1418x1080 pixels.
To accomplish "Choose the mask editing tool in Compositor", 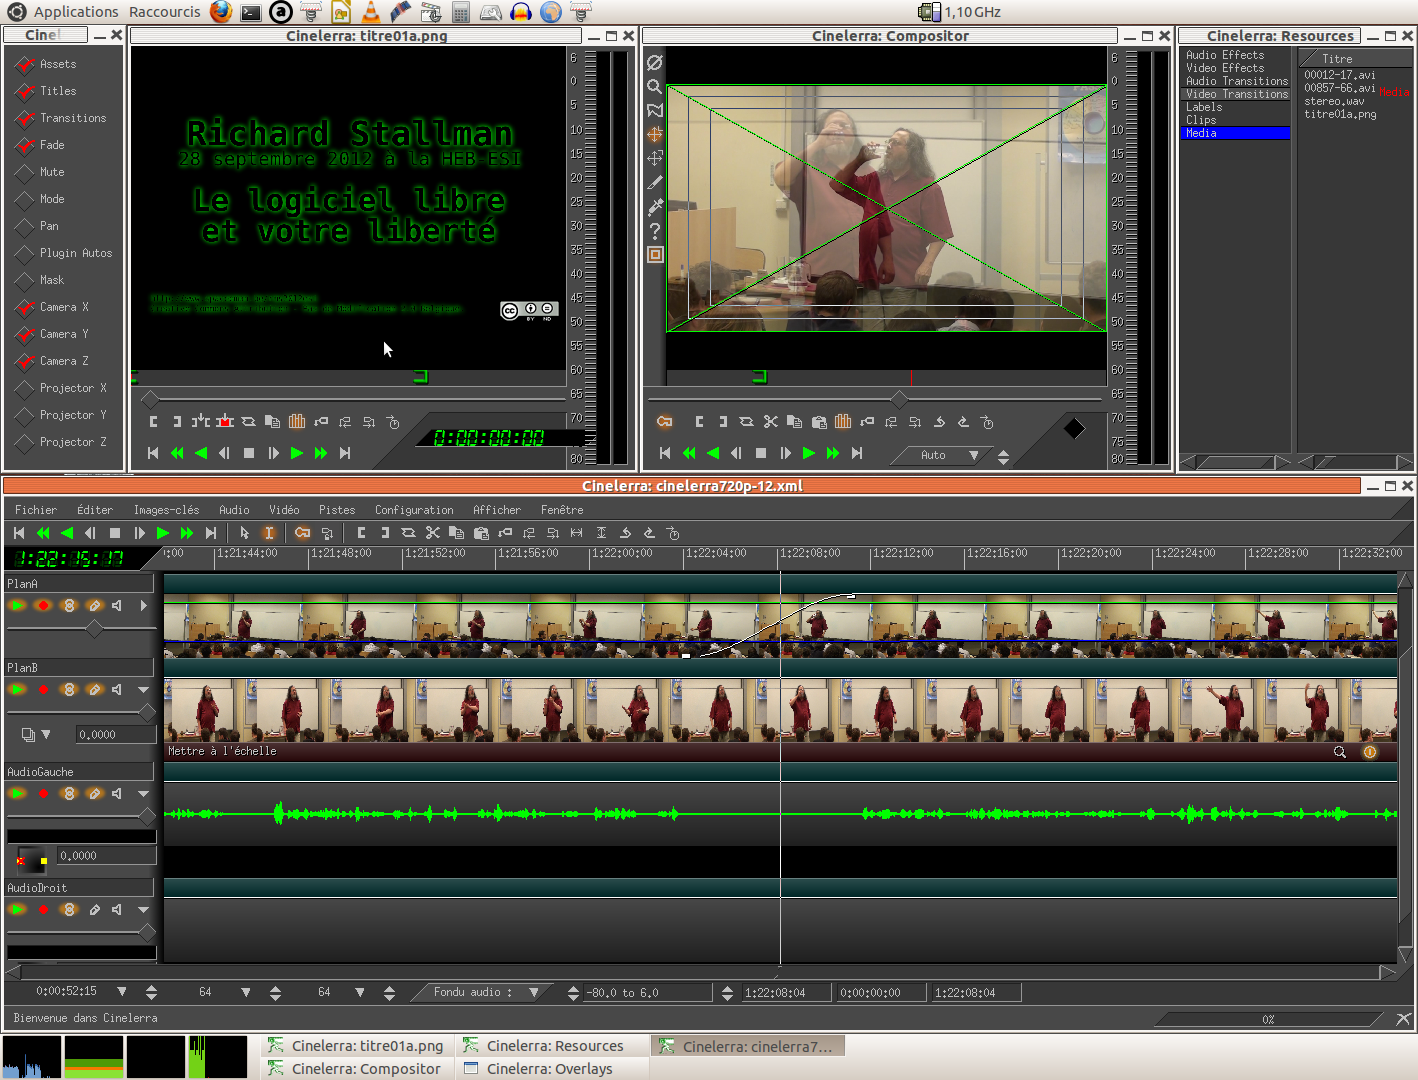I will (x=655, y=110).
